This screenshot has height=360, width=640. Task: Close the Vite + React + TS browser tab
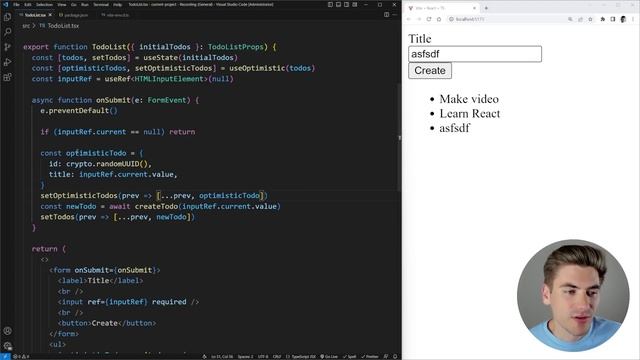(x=474, y=8)
